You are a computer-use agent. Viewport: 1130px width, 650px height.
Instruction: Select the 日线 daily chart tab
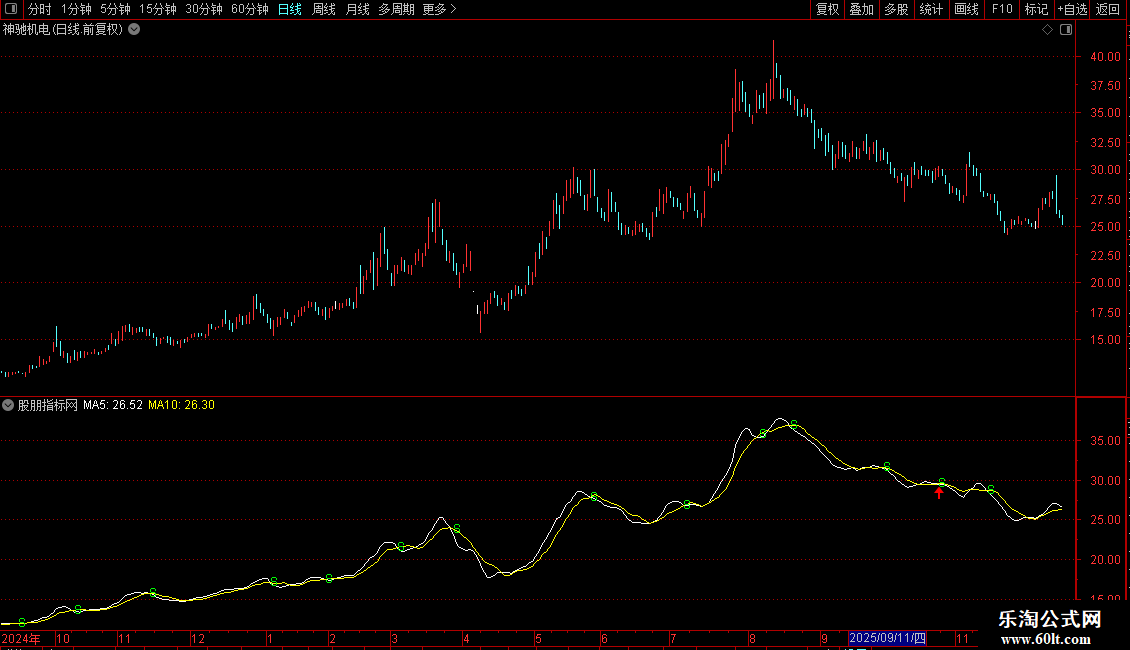(x=290, y=9)
